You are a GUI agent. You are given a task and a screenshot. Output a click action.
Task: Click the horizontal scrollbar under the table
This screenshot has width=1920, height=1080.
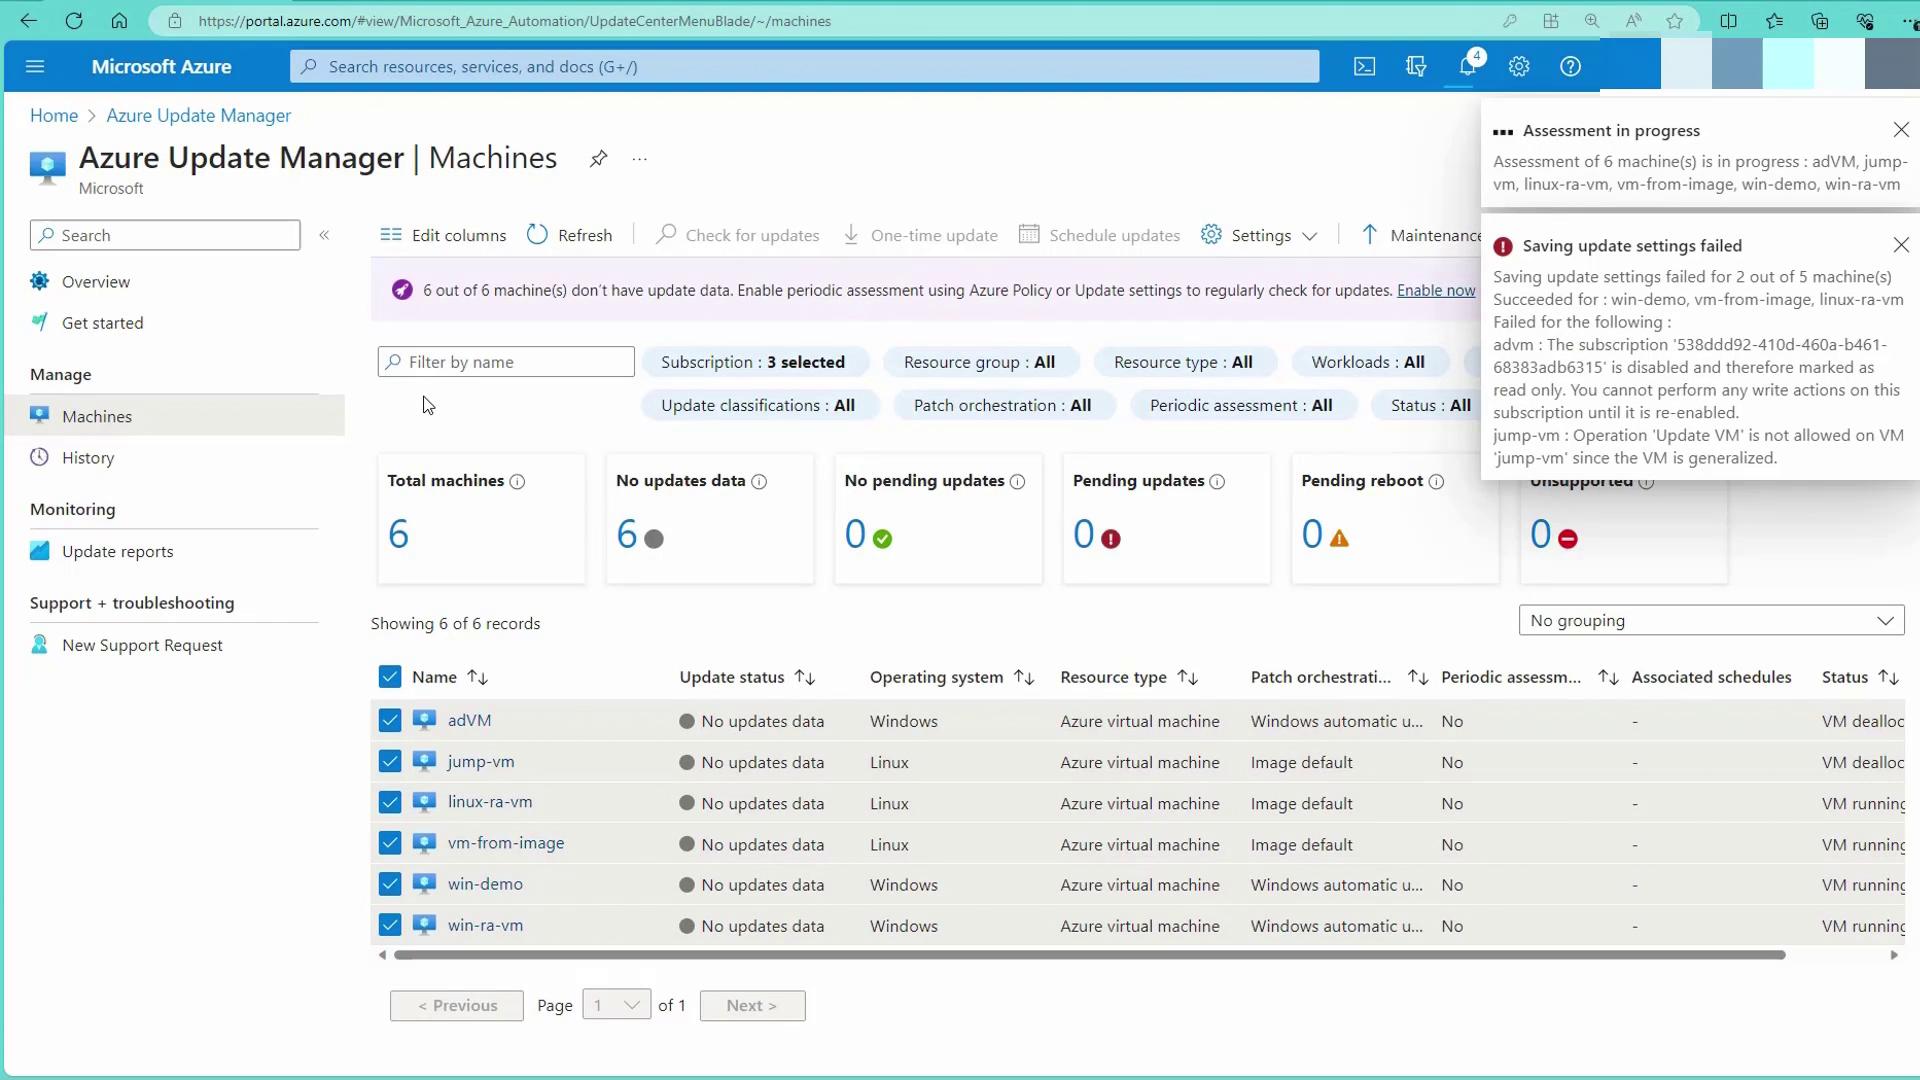pyautogui.click(x=1090, y=955)
